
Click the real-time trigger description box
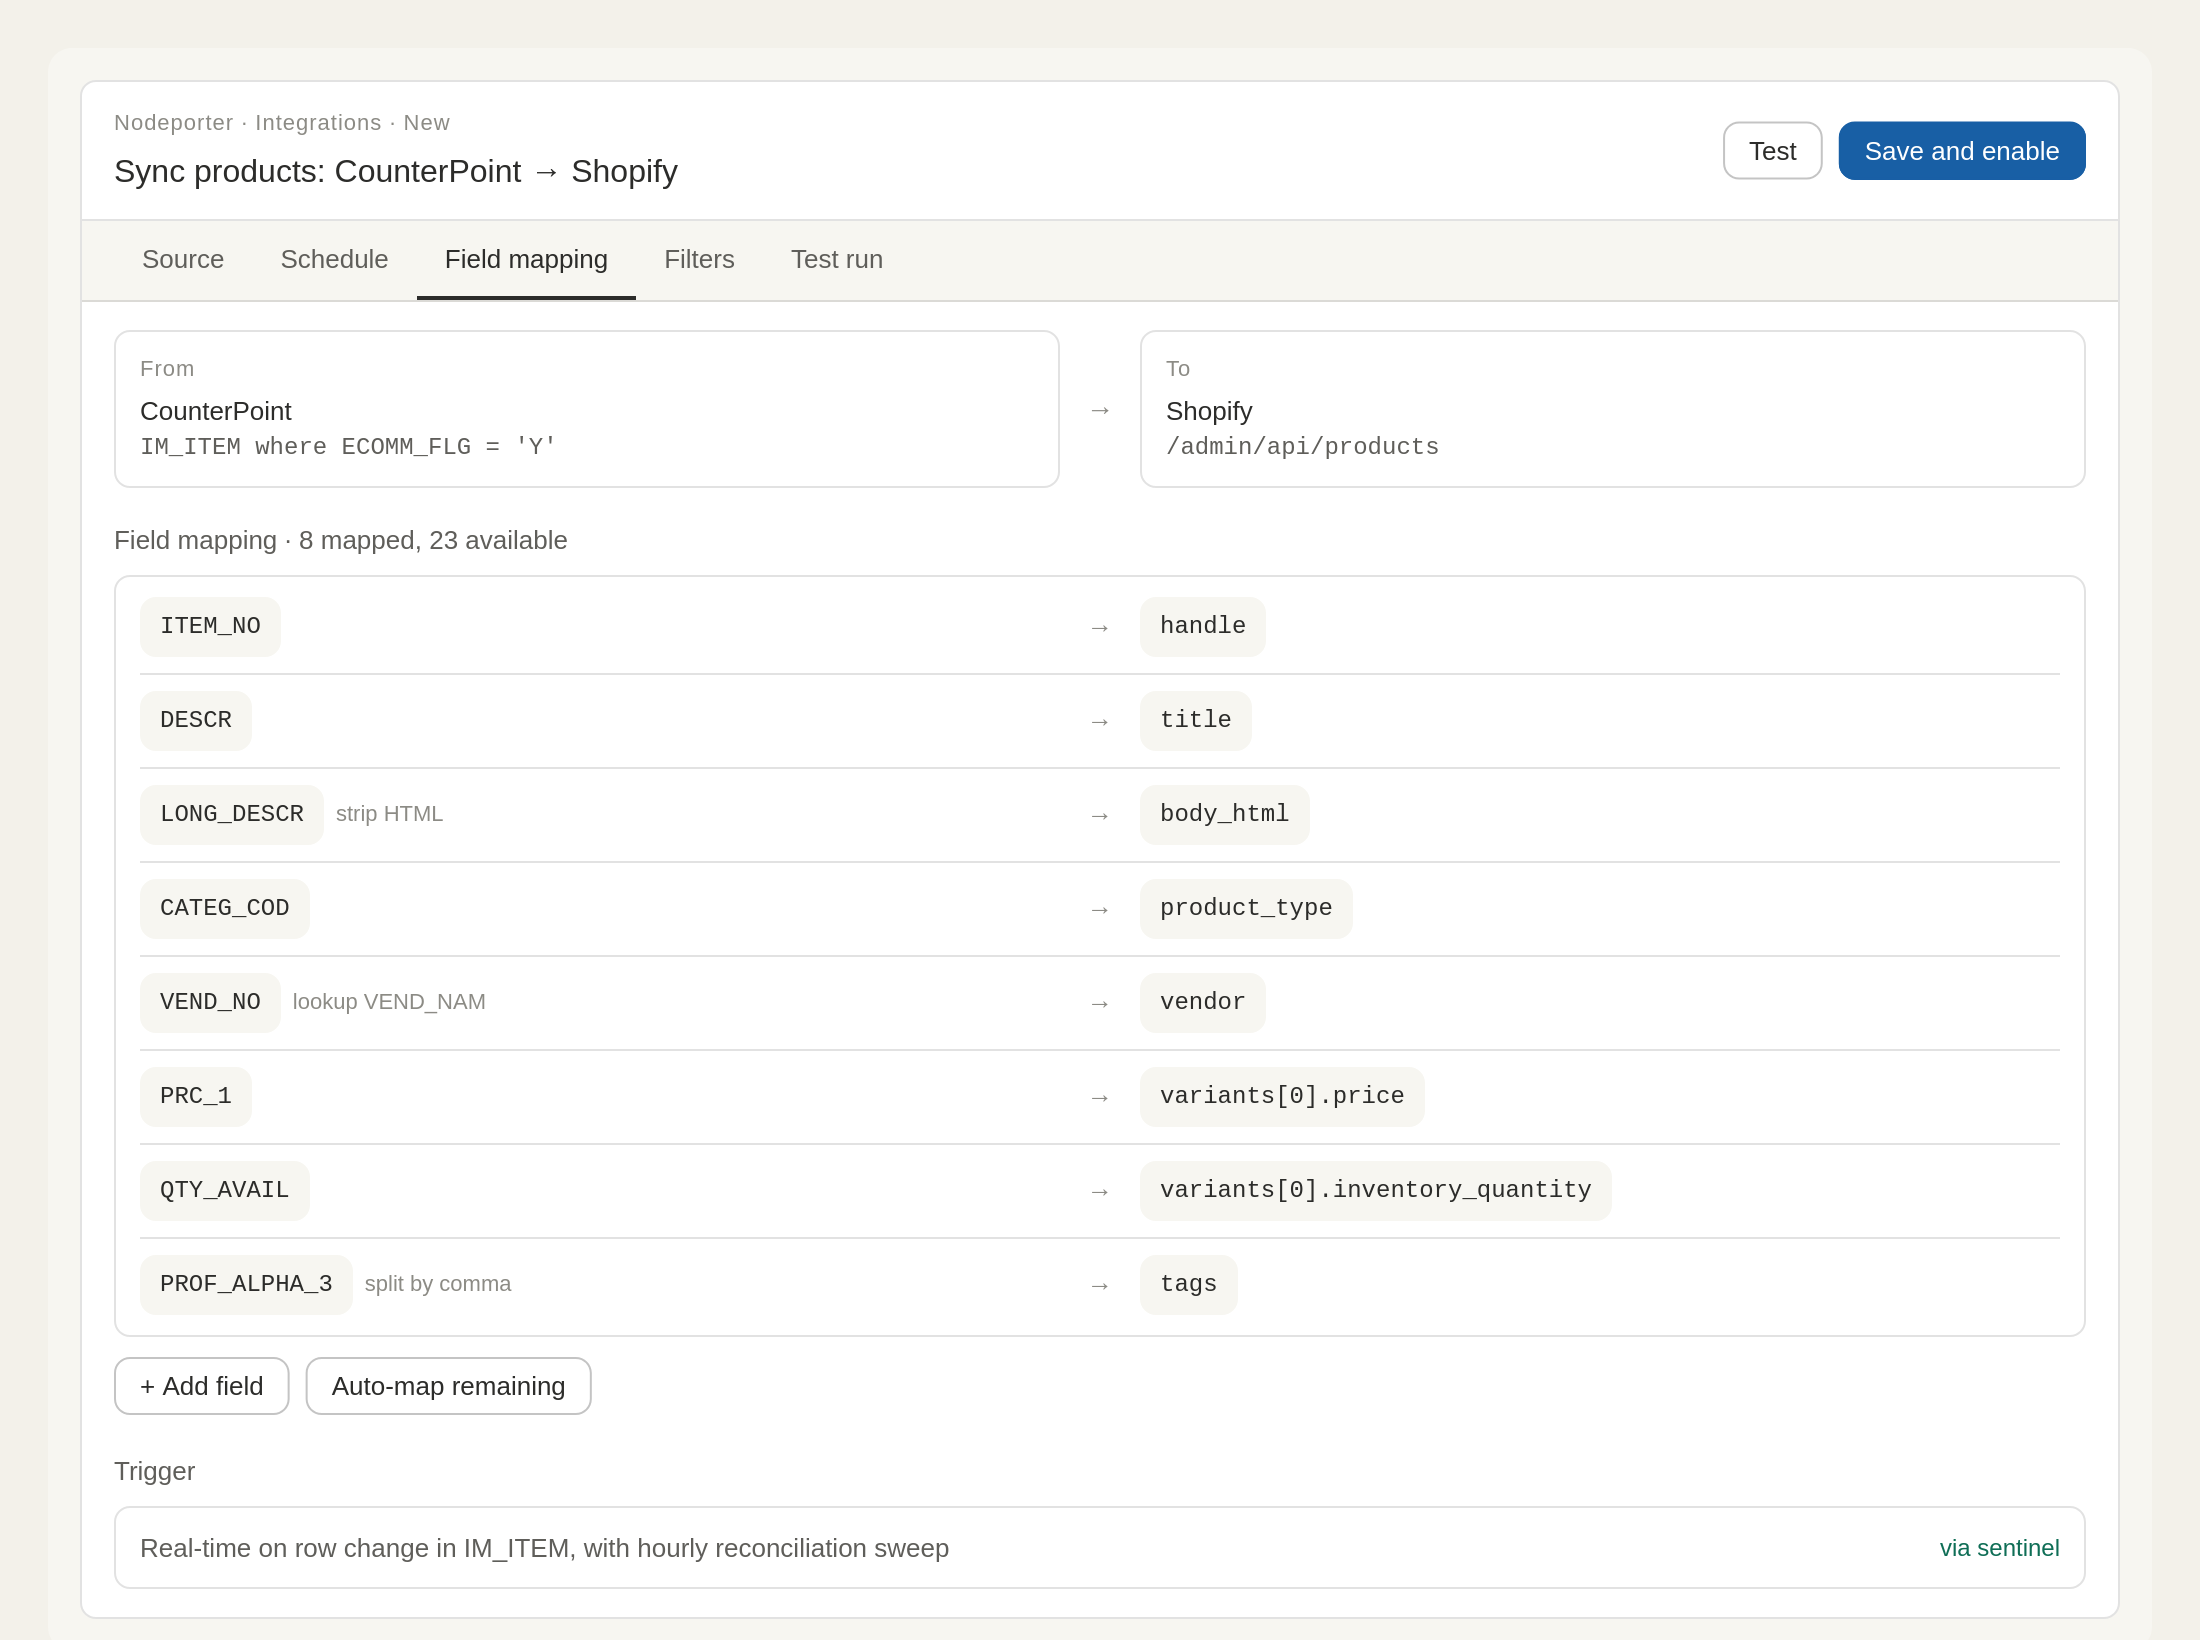point(1100,1548)
